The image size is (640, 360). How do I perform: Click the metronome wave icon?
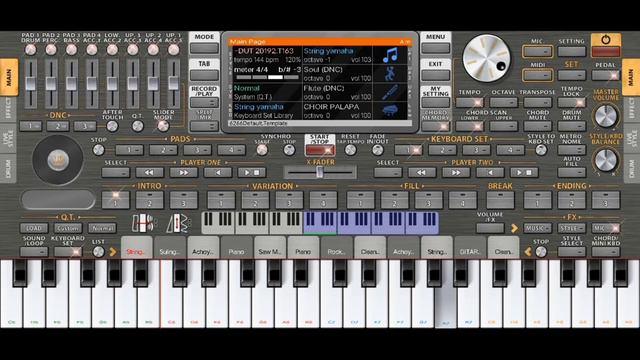179,223
